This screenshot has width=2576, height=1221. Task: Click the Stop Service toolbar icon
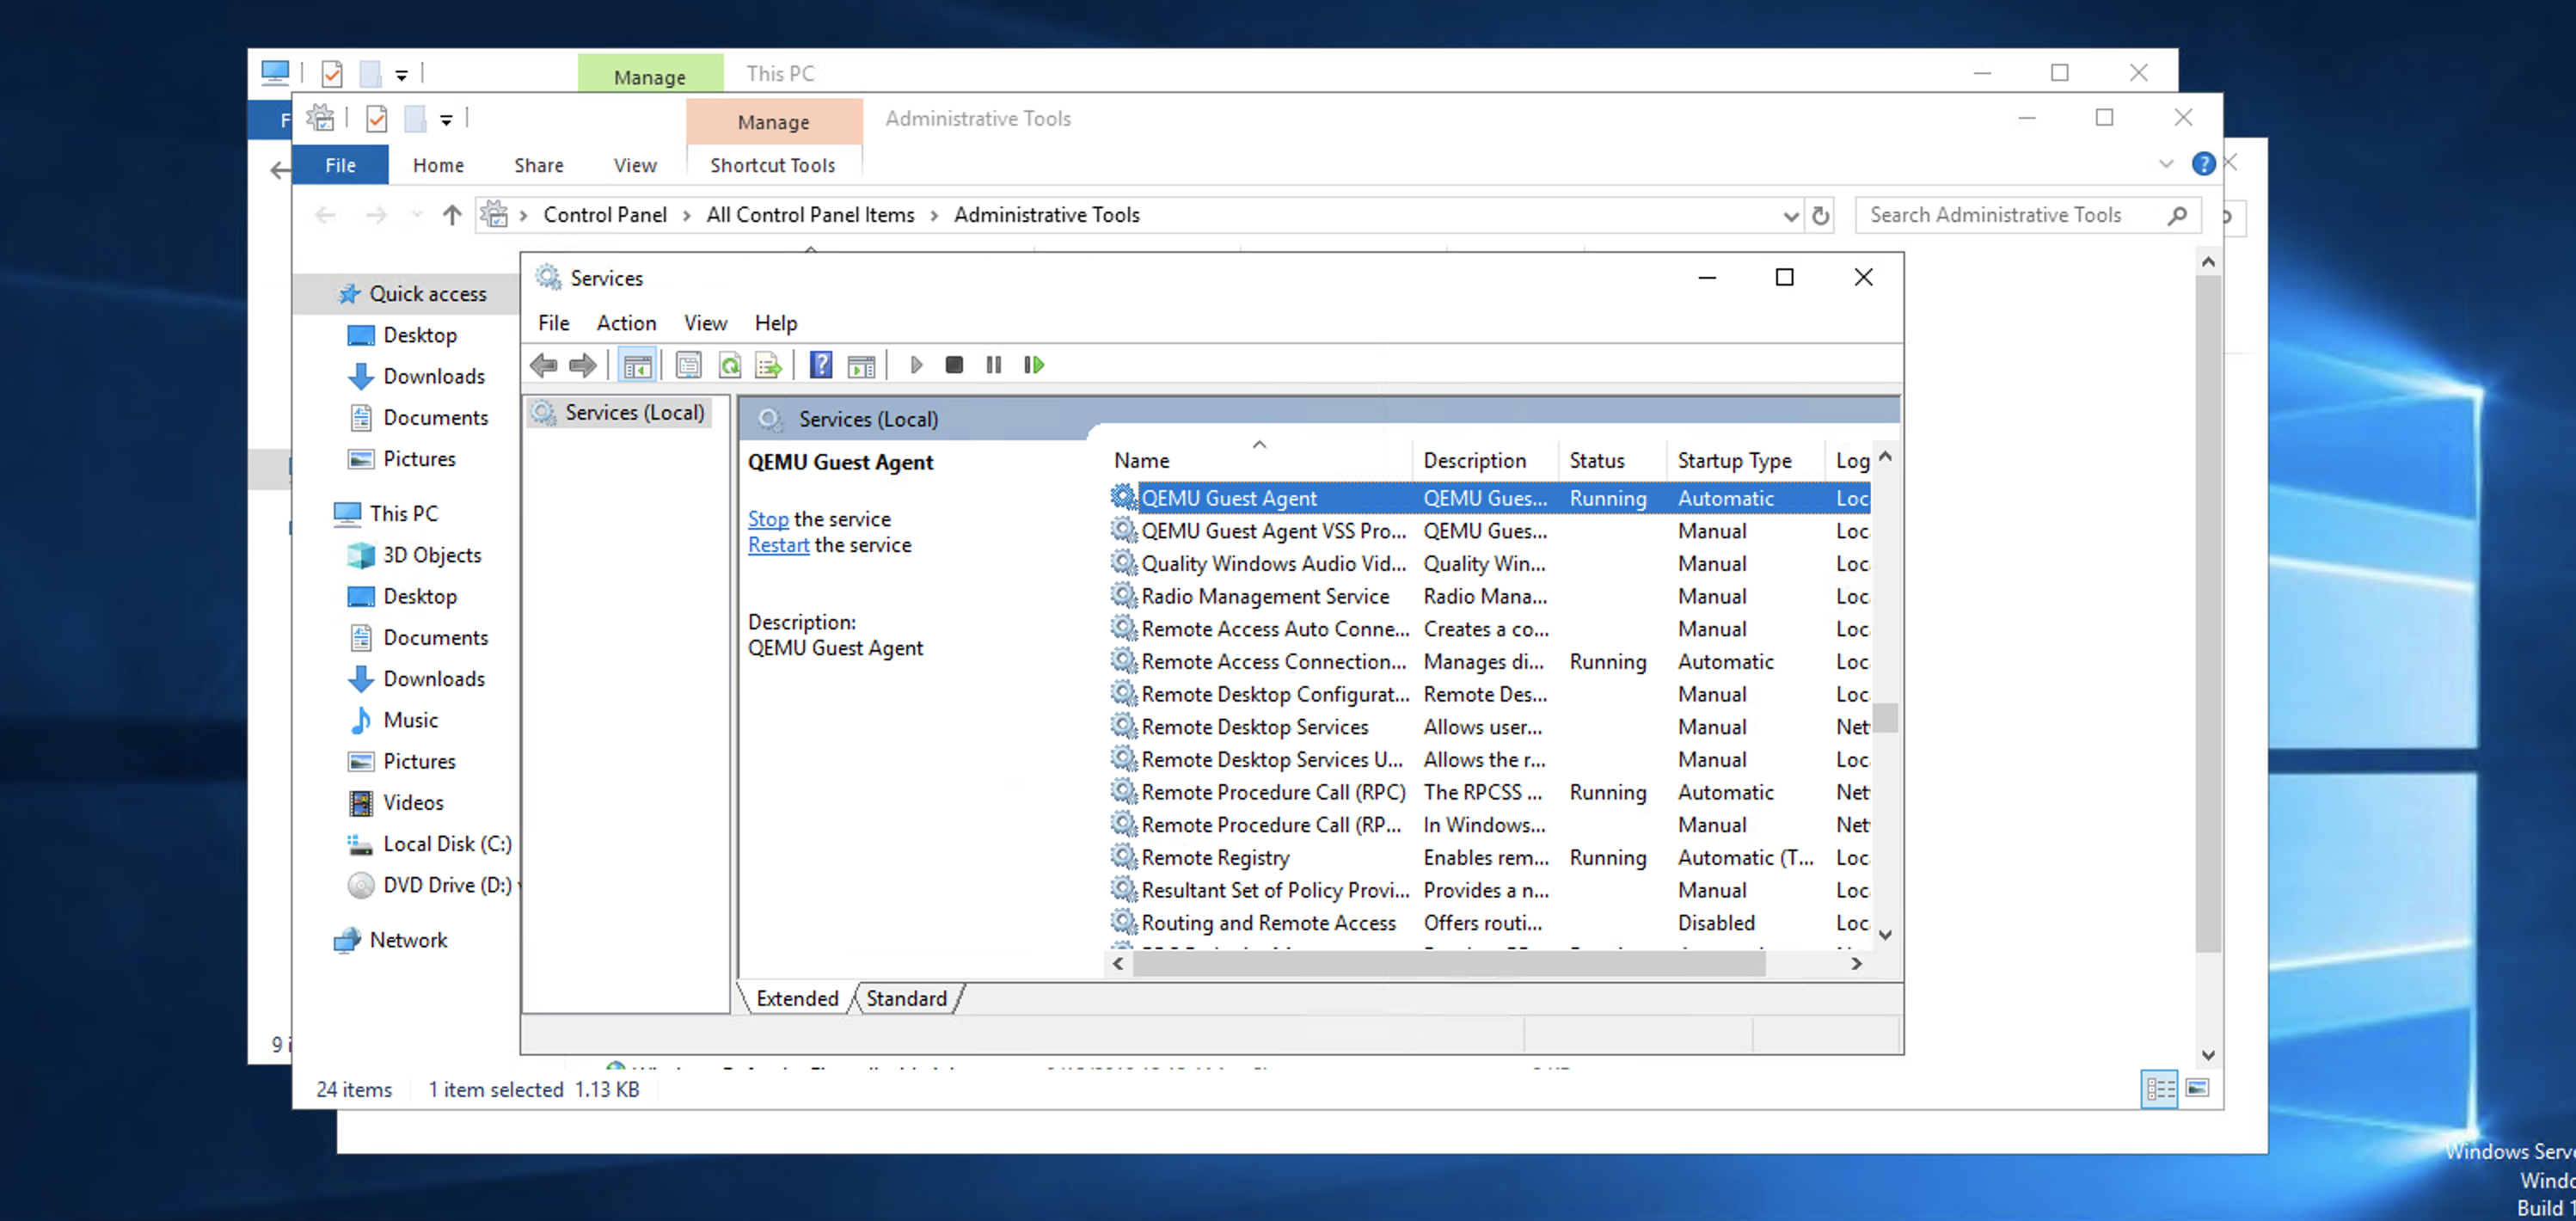(954, 365)
